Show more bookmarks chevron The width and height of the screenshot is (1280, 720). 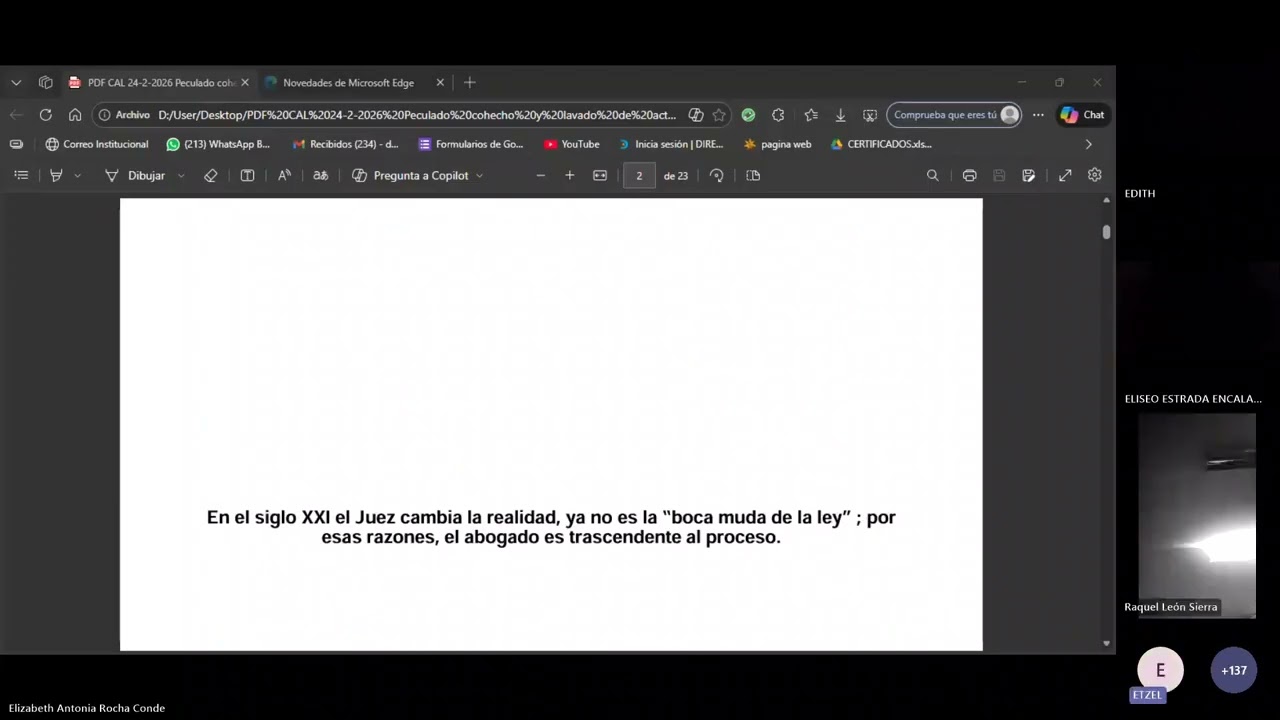point(1088,144)
